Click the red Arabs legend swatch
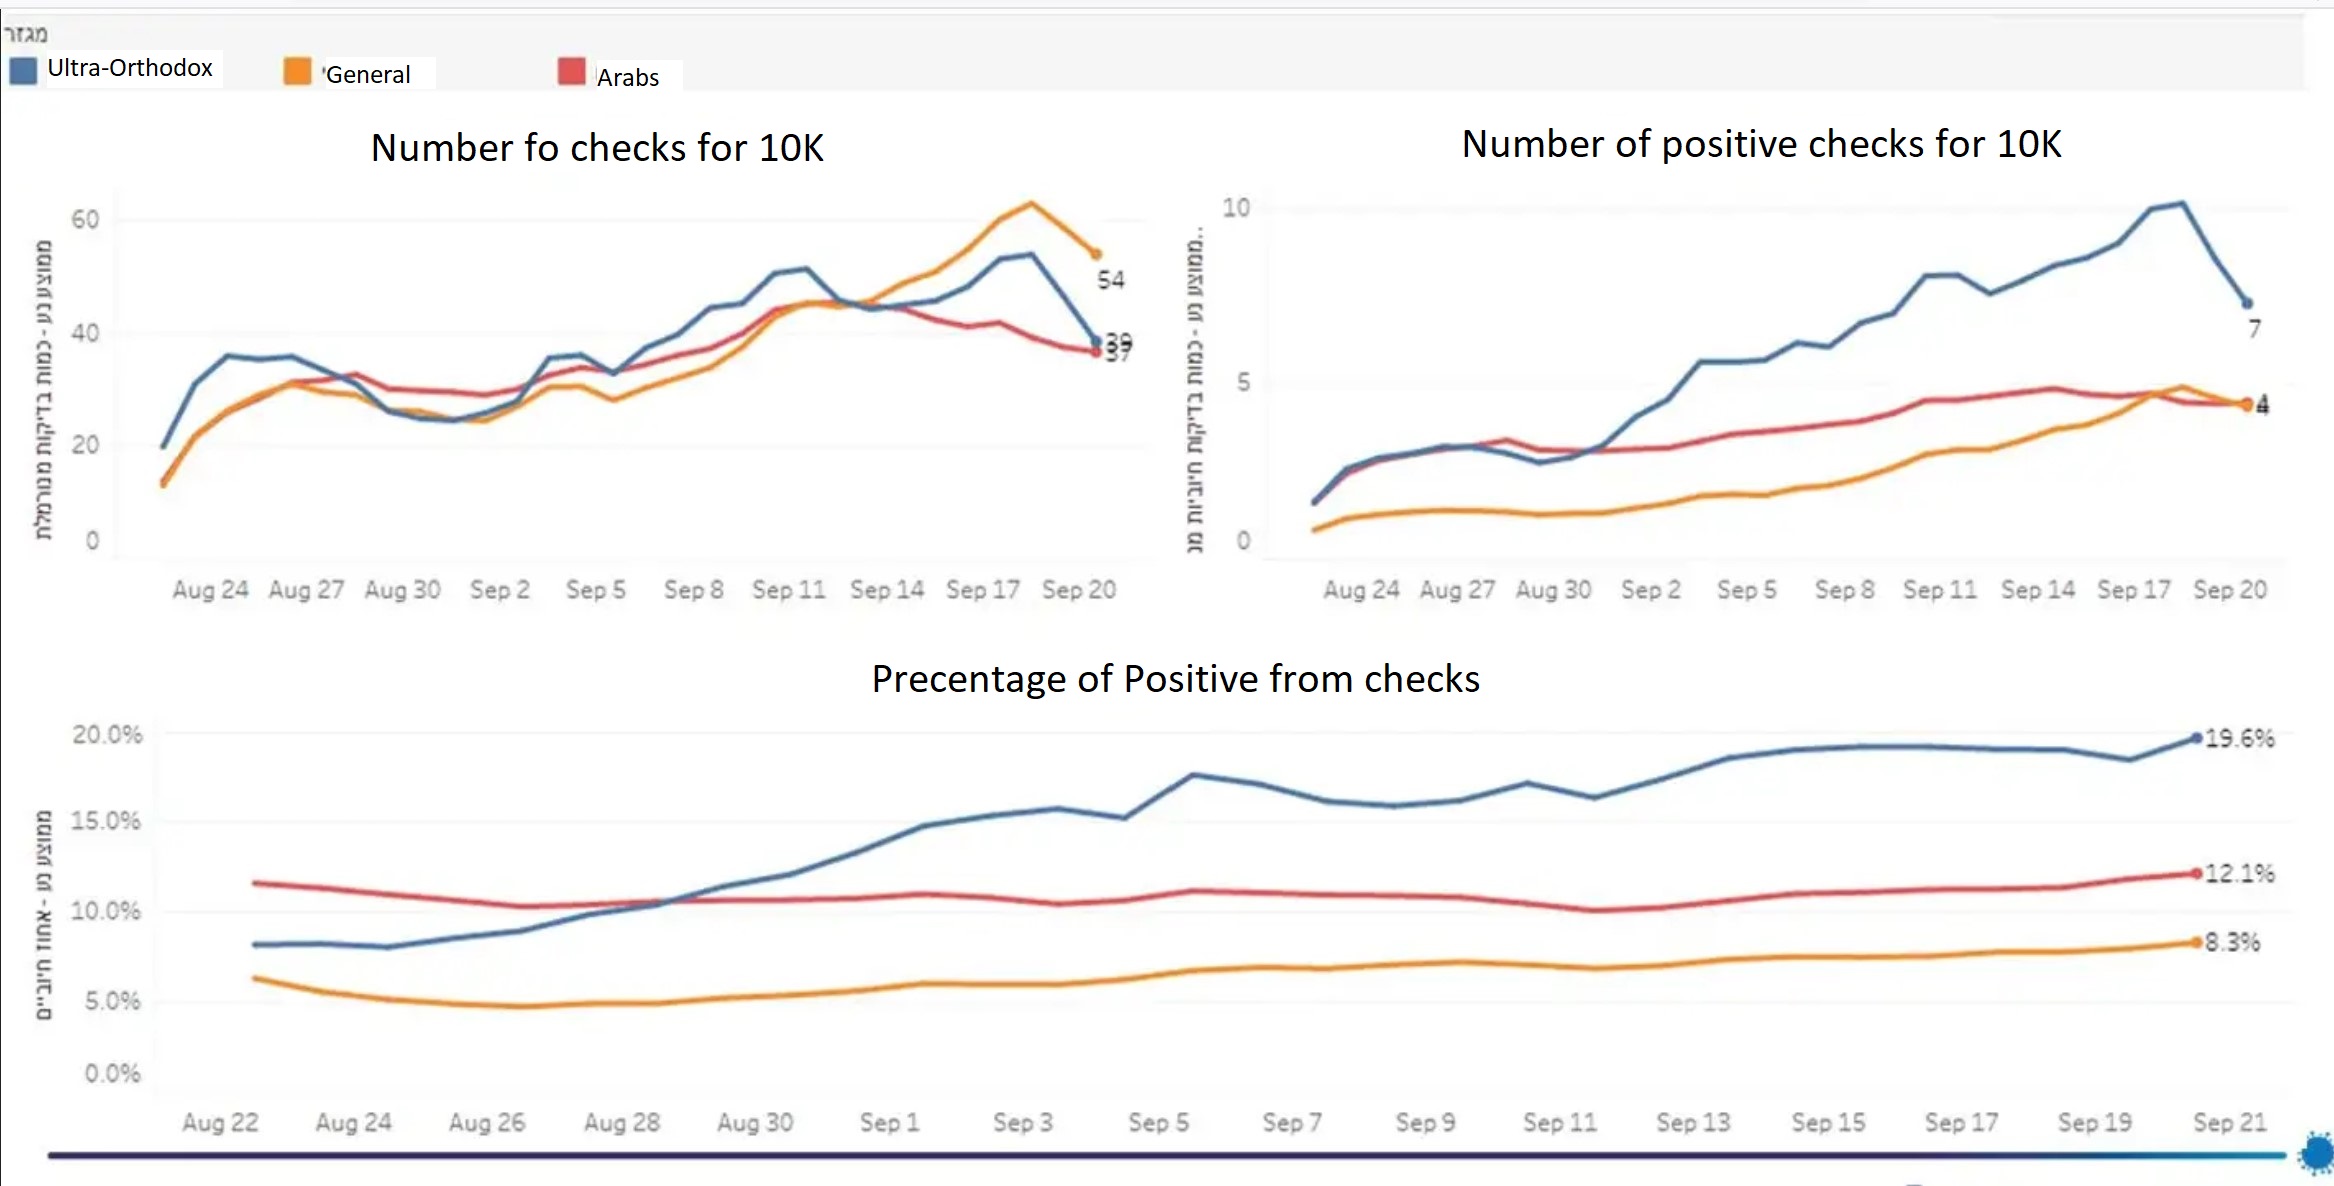The width and height of the screenshot is (2334, 1186). point(571,71)
